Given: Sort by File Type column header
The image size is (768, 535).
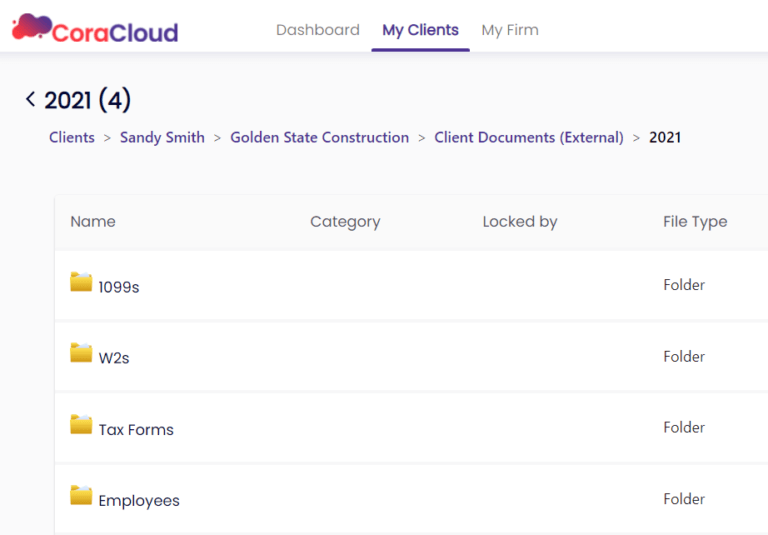Looking at the screenshot, I should pos(694,222).
